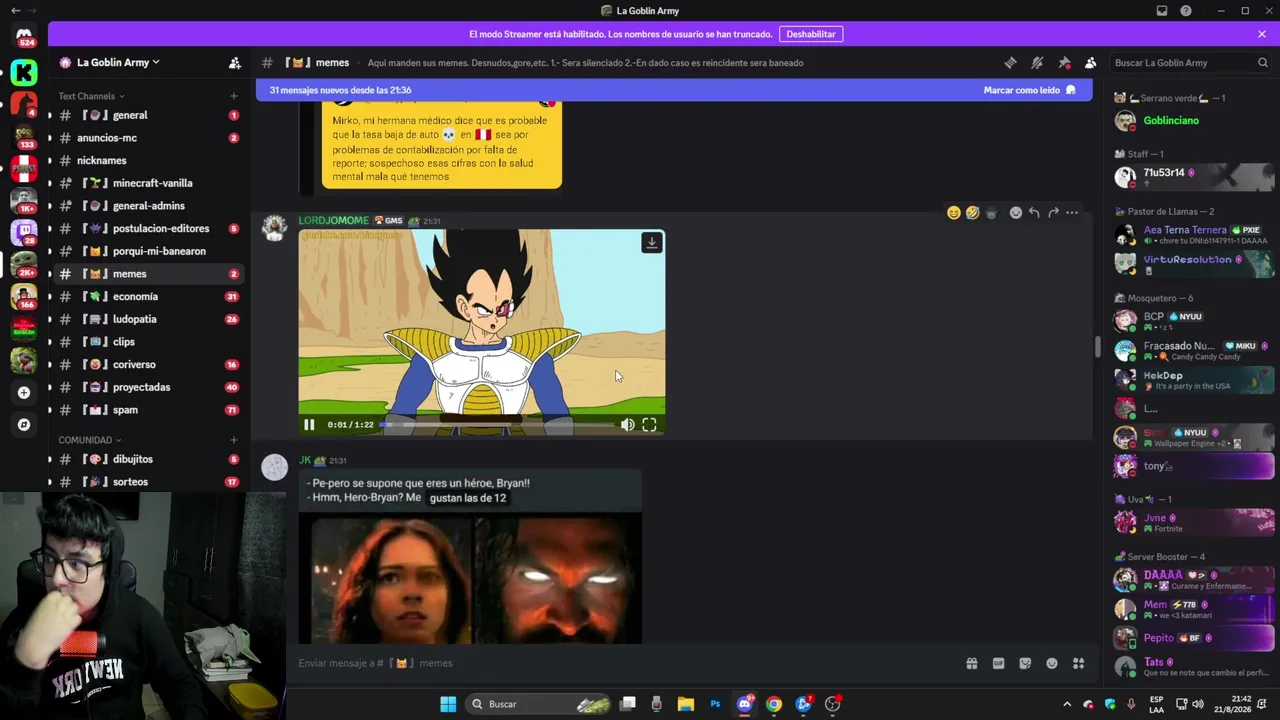Image resolution: width=1280 pixels, height=720 pixels.
Task: Click the search magnifier icon
Action: [x=1263, y=63]
